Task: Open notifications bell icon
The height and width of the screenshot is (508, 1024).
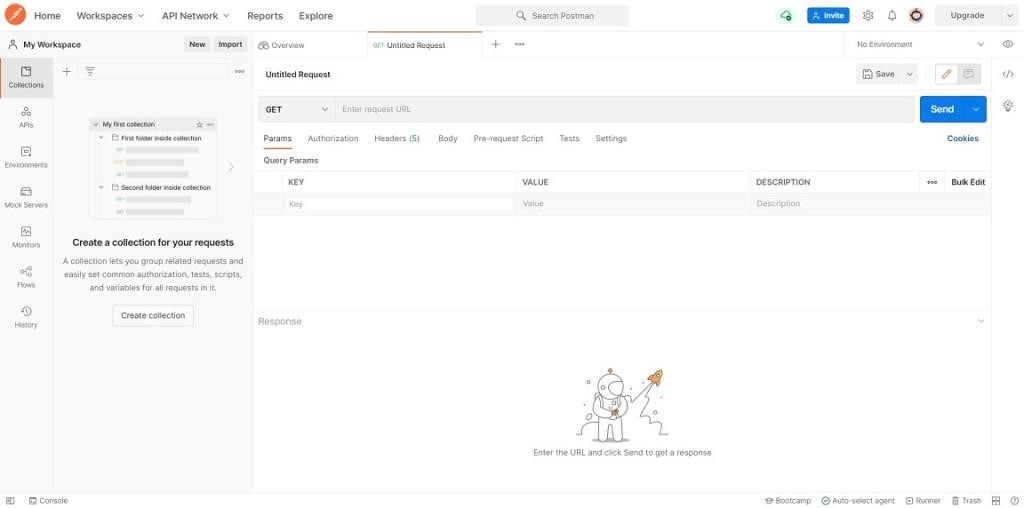Action: (892, 16)
